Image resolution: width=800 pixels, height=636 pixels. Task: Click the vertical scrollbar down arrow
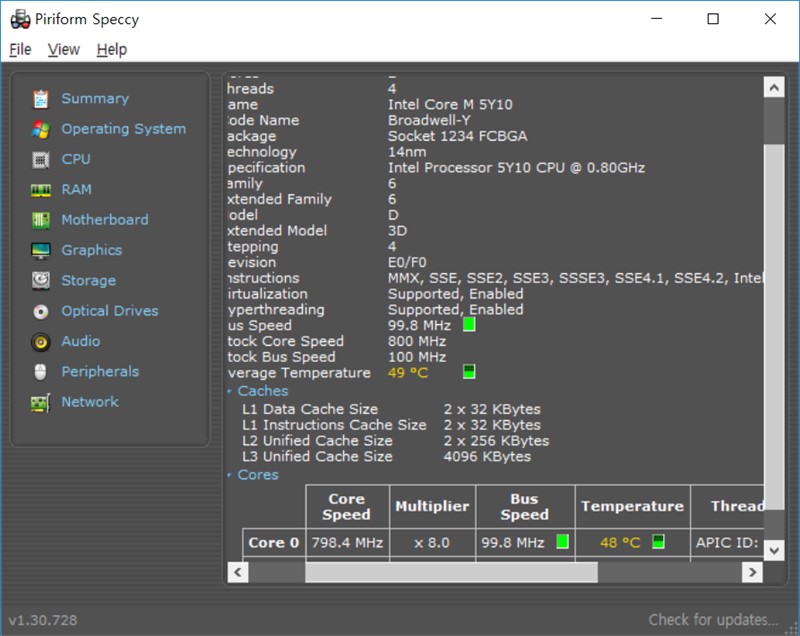coord(773,550)
